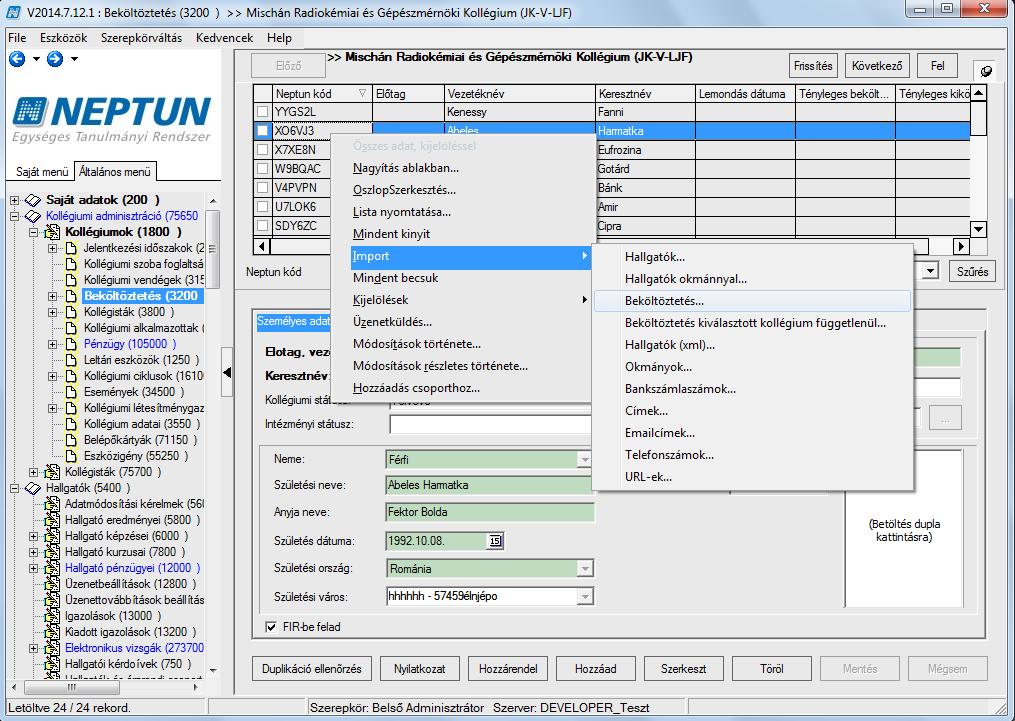Uncheck the FIR-be felad checkbox
1015x721 pixels.
[x=271, y=627]
